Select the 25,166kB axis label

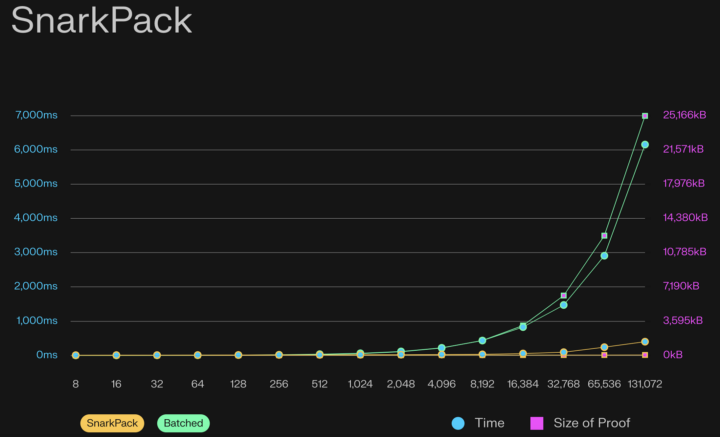[x=684, y=115]
